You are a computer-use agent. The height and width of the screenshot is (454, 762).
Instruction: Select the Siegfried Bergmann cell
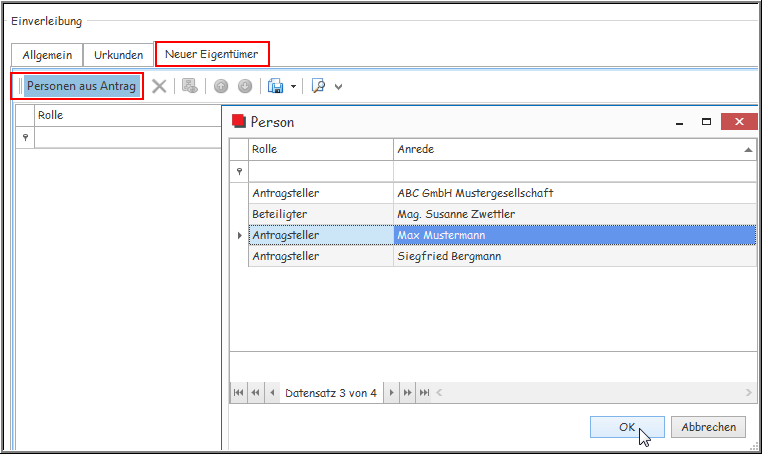(x=574, y=256)
